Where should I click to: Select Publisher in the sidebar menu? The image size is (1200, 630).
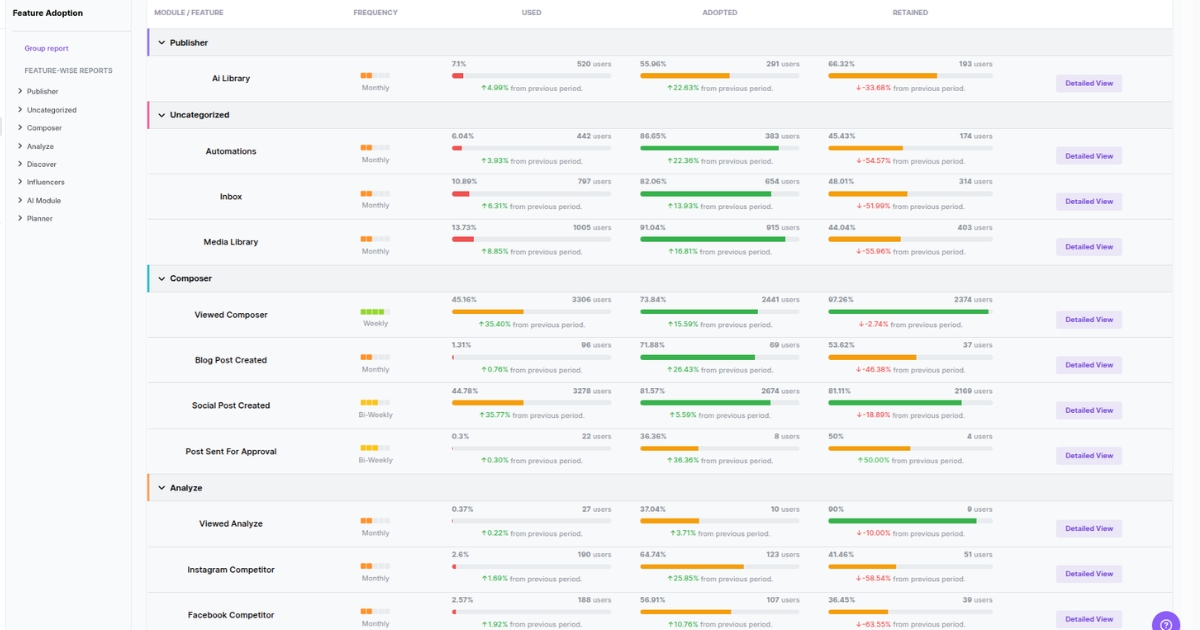pos(38,90)
